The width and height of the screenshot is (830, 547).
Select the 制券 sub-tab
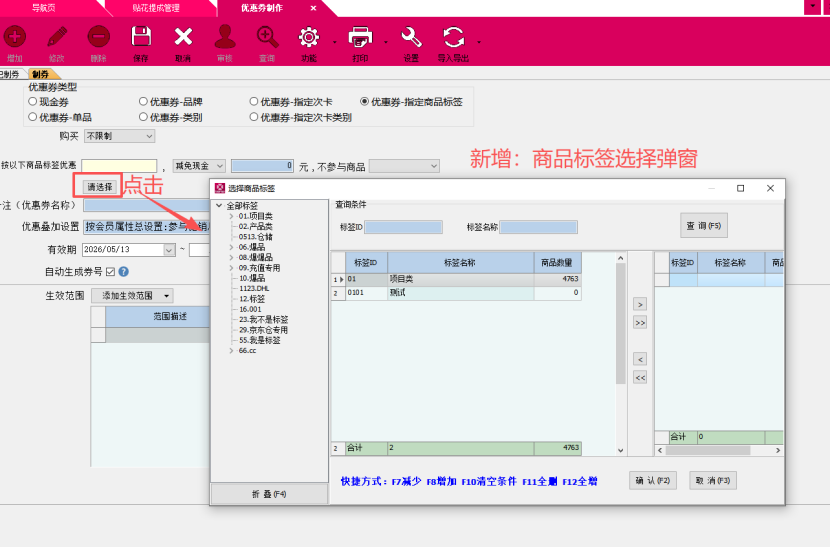pyautogui.click(x=41, y=75)
